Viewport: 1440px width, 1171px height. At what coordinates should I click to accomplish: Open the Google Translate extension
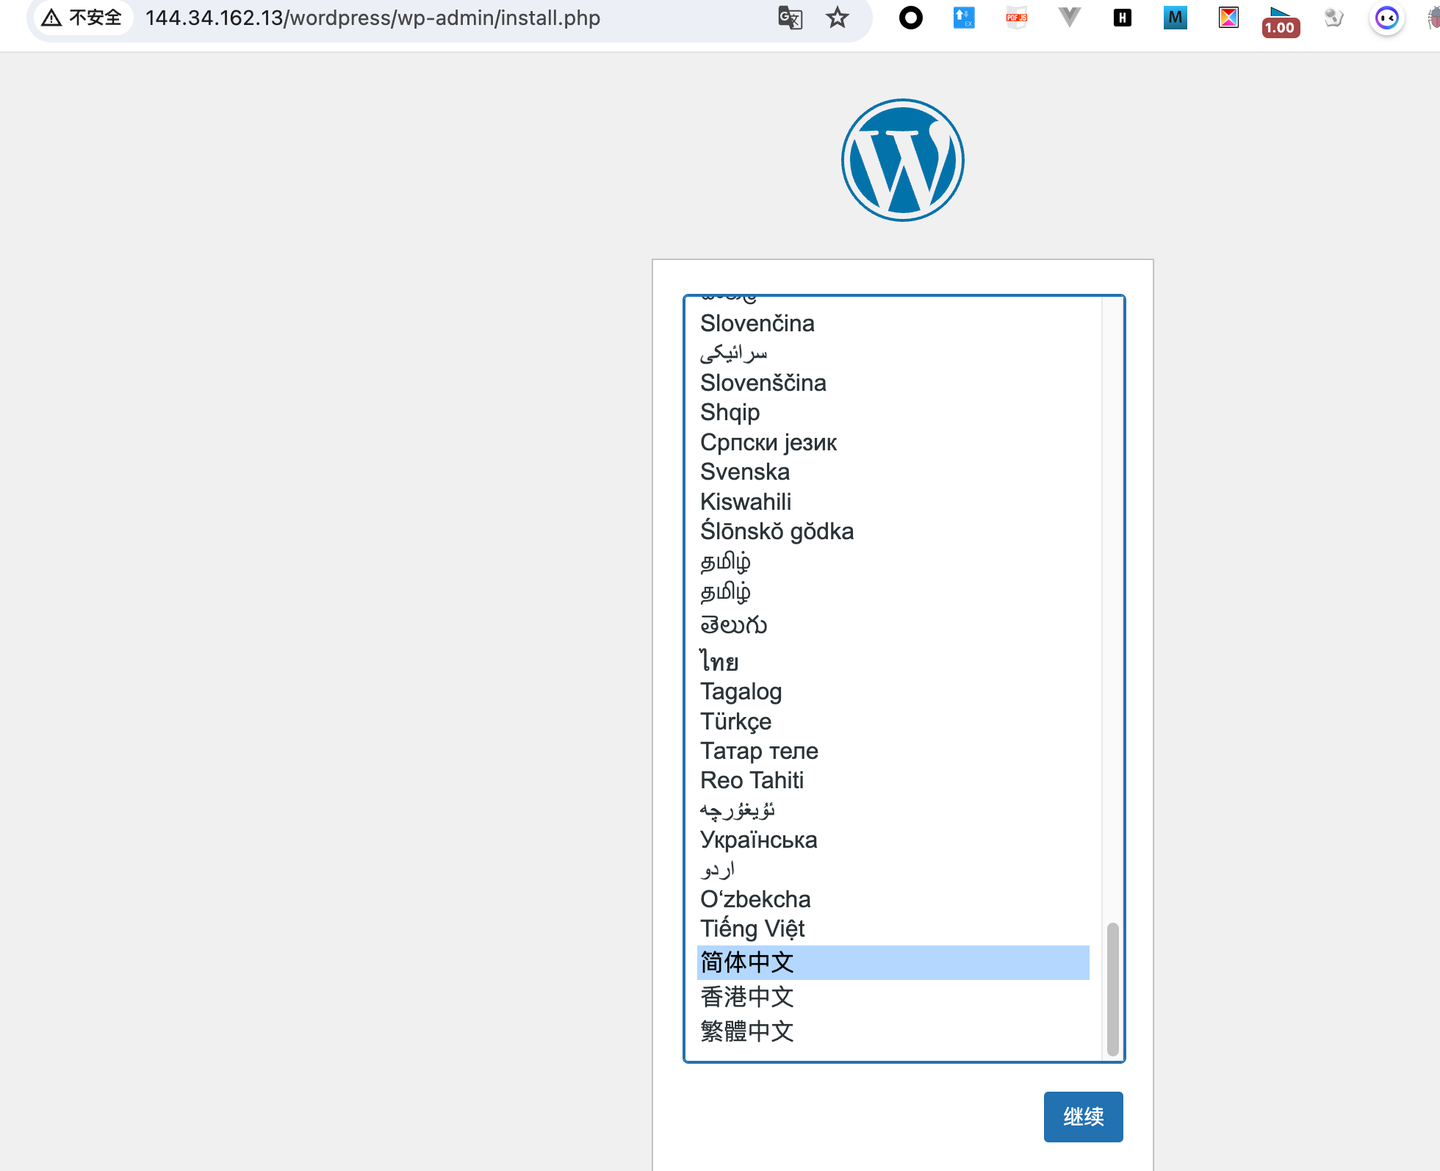tap(790, 18)
